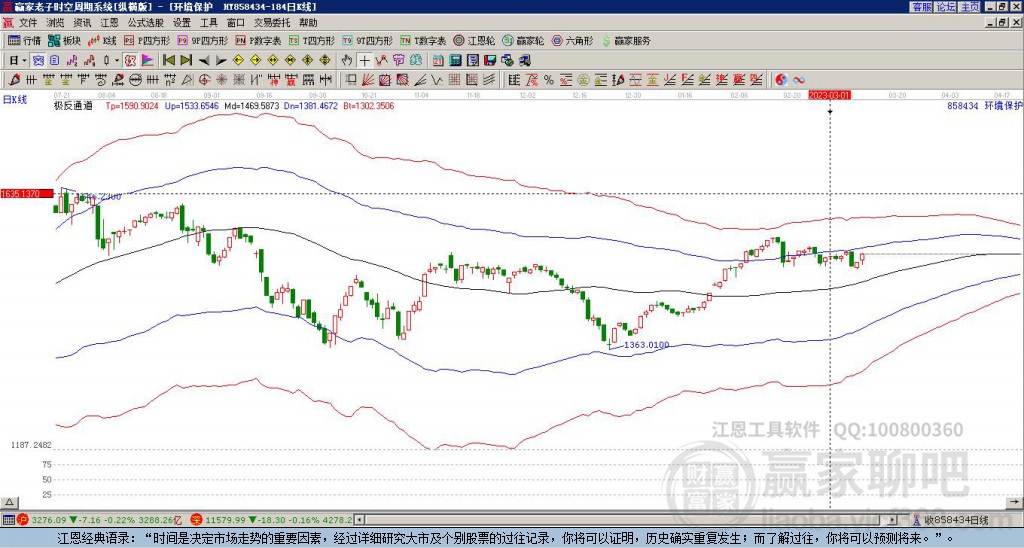This screenshot has width=1024, height=548.
Task: Expand the candlestick style dropdown arrow
Action: coord(117,61)
